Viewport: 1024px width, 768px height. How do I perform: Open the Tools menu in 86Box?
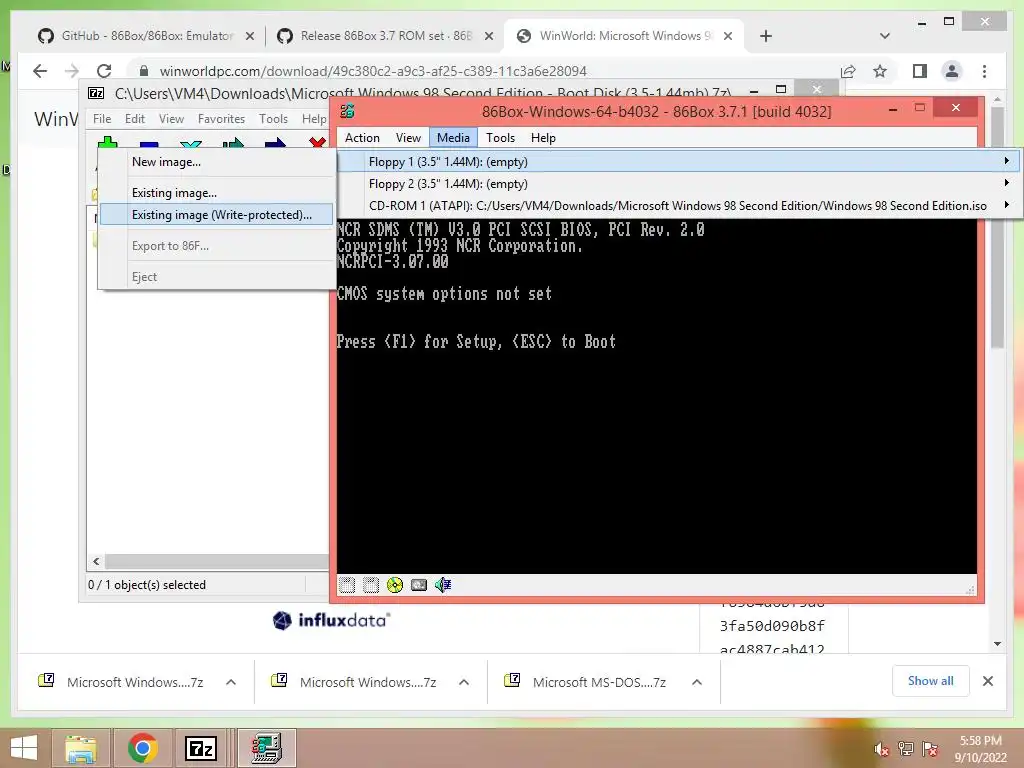coord(500,138)
